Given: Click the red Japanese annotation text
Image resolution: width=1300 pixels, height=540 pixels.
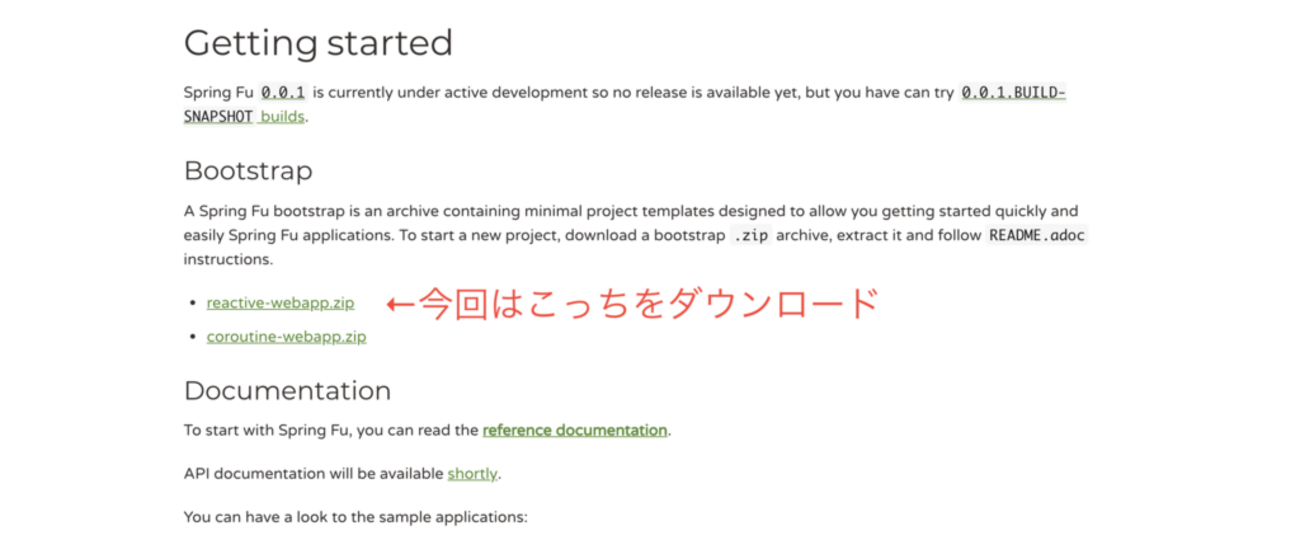Looking at the screenshot, I should [x=648, y=303].
